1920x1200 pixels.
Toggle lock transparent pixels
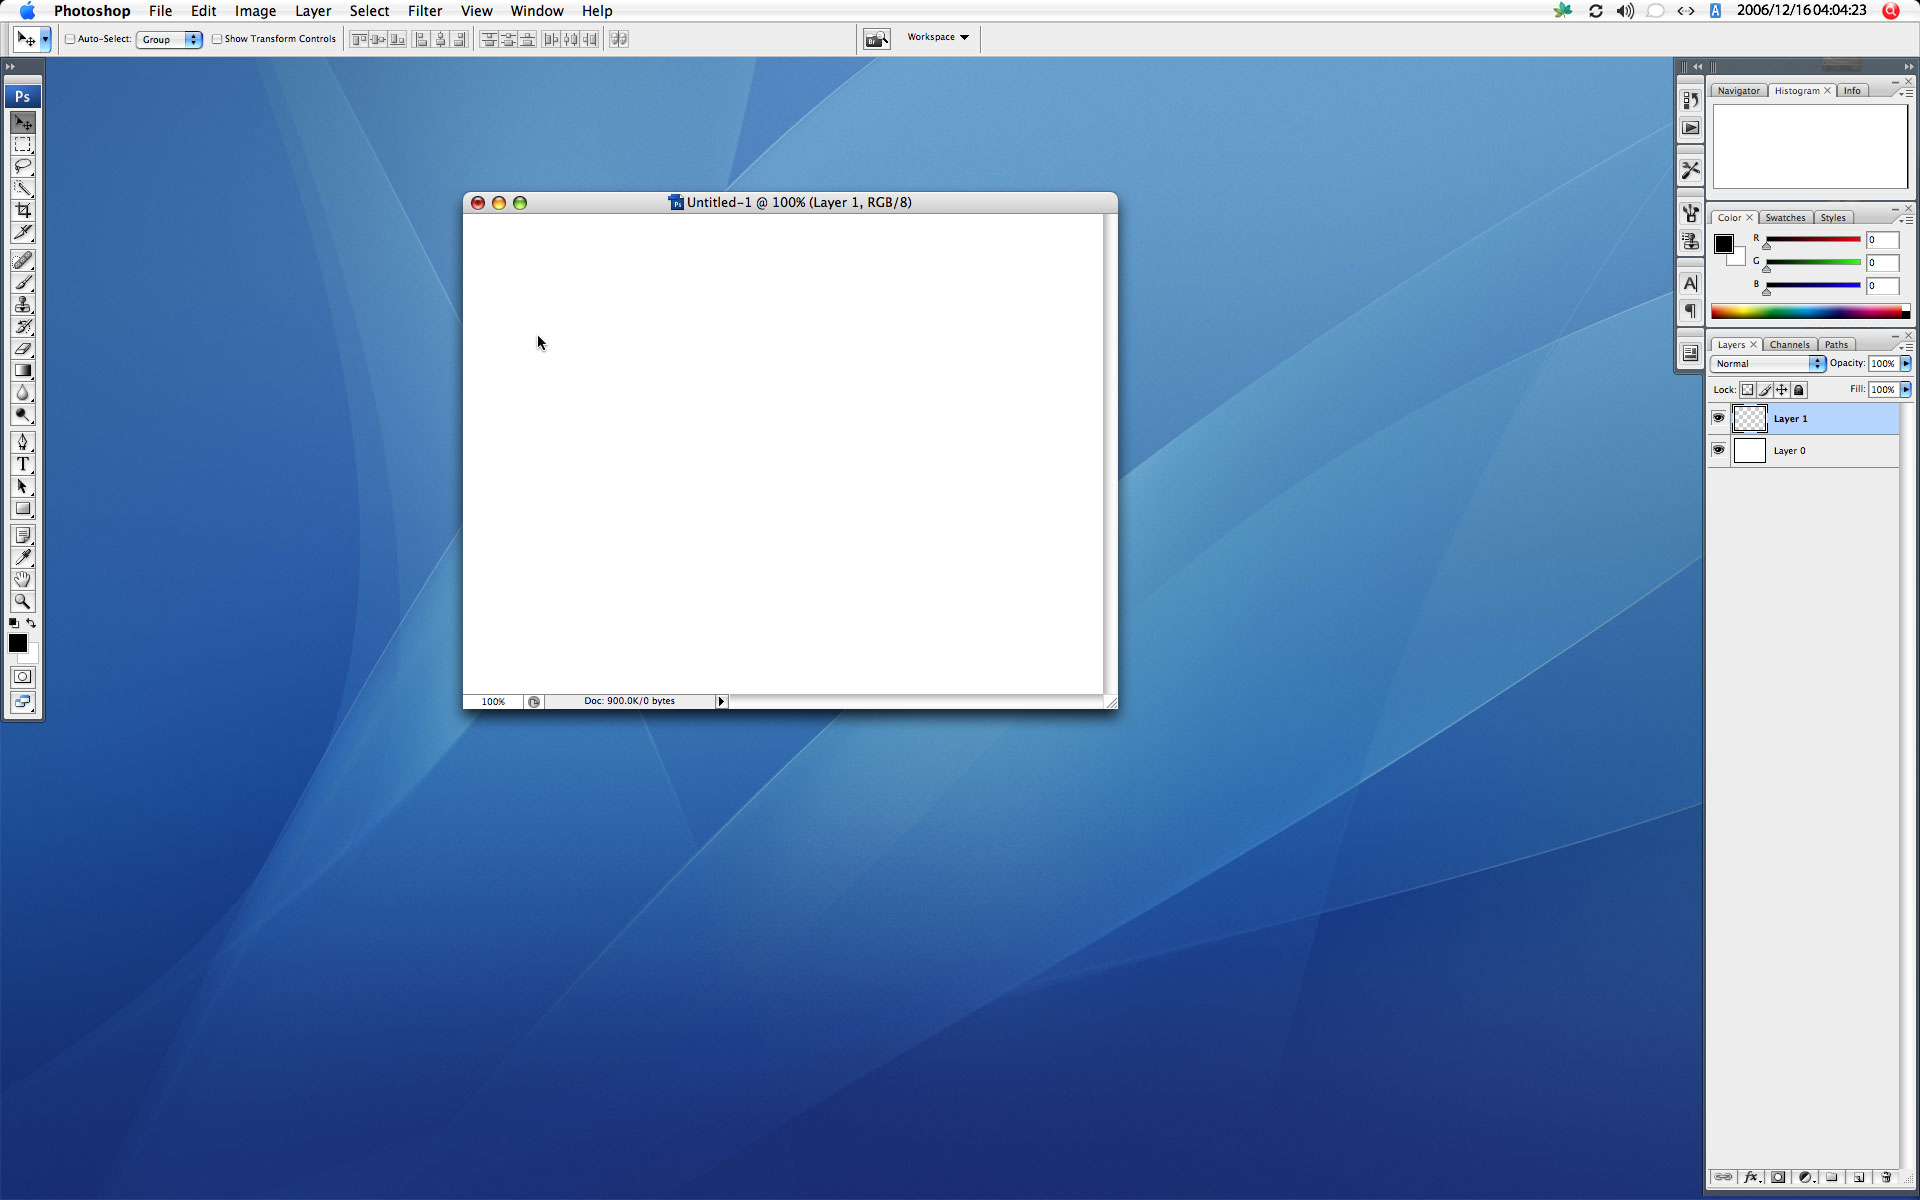pyautogui.click(x=1747, y=390)
